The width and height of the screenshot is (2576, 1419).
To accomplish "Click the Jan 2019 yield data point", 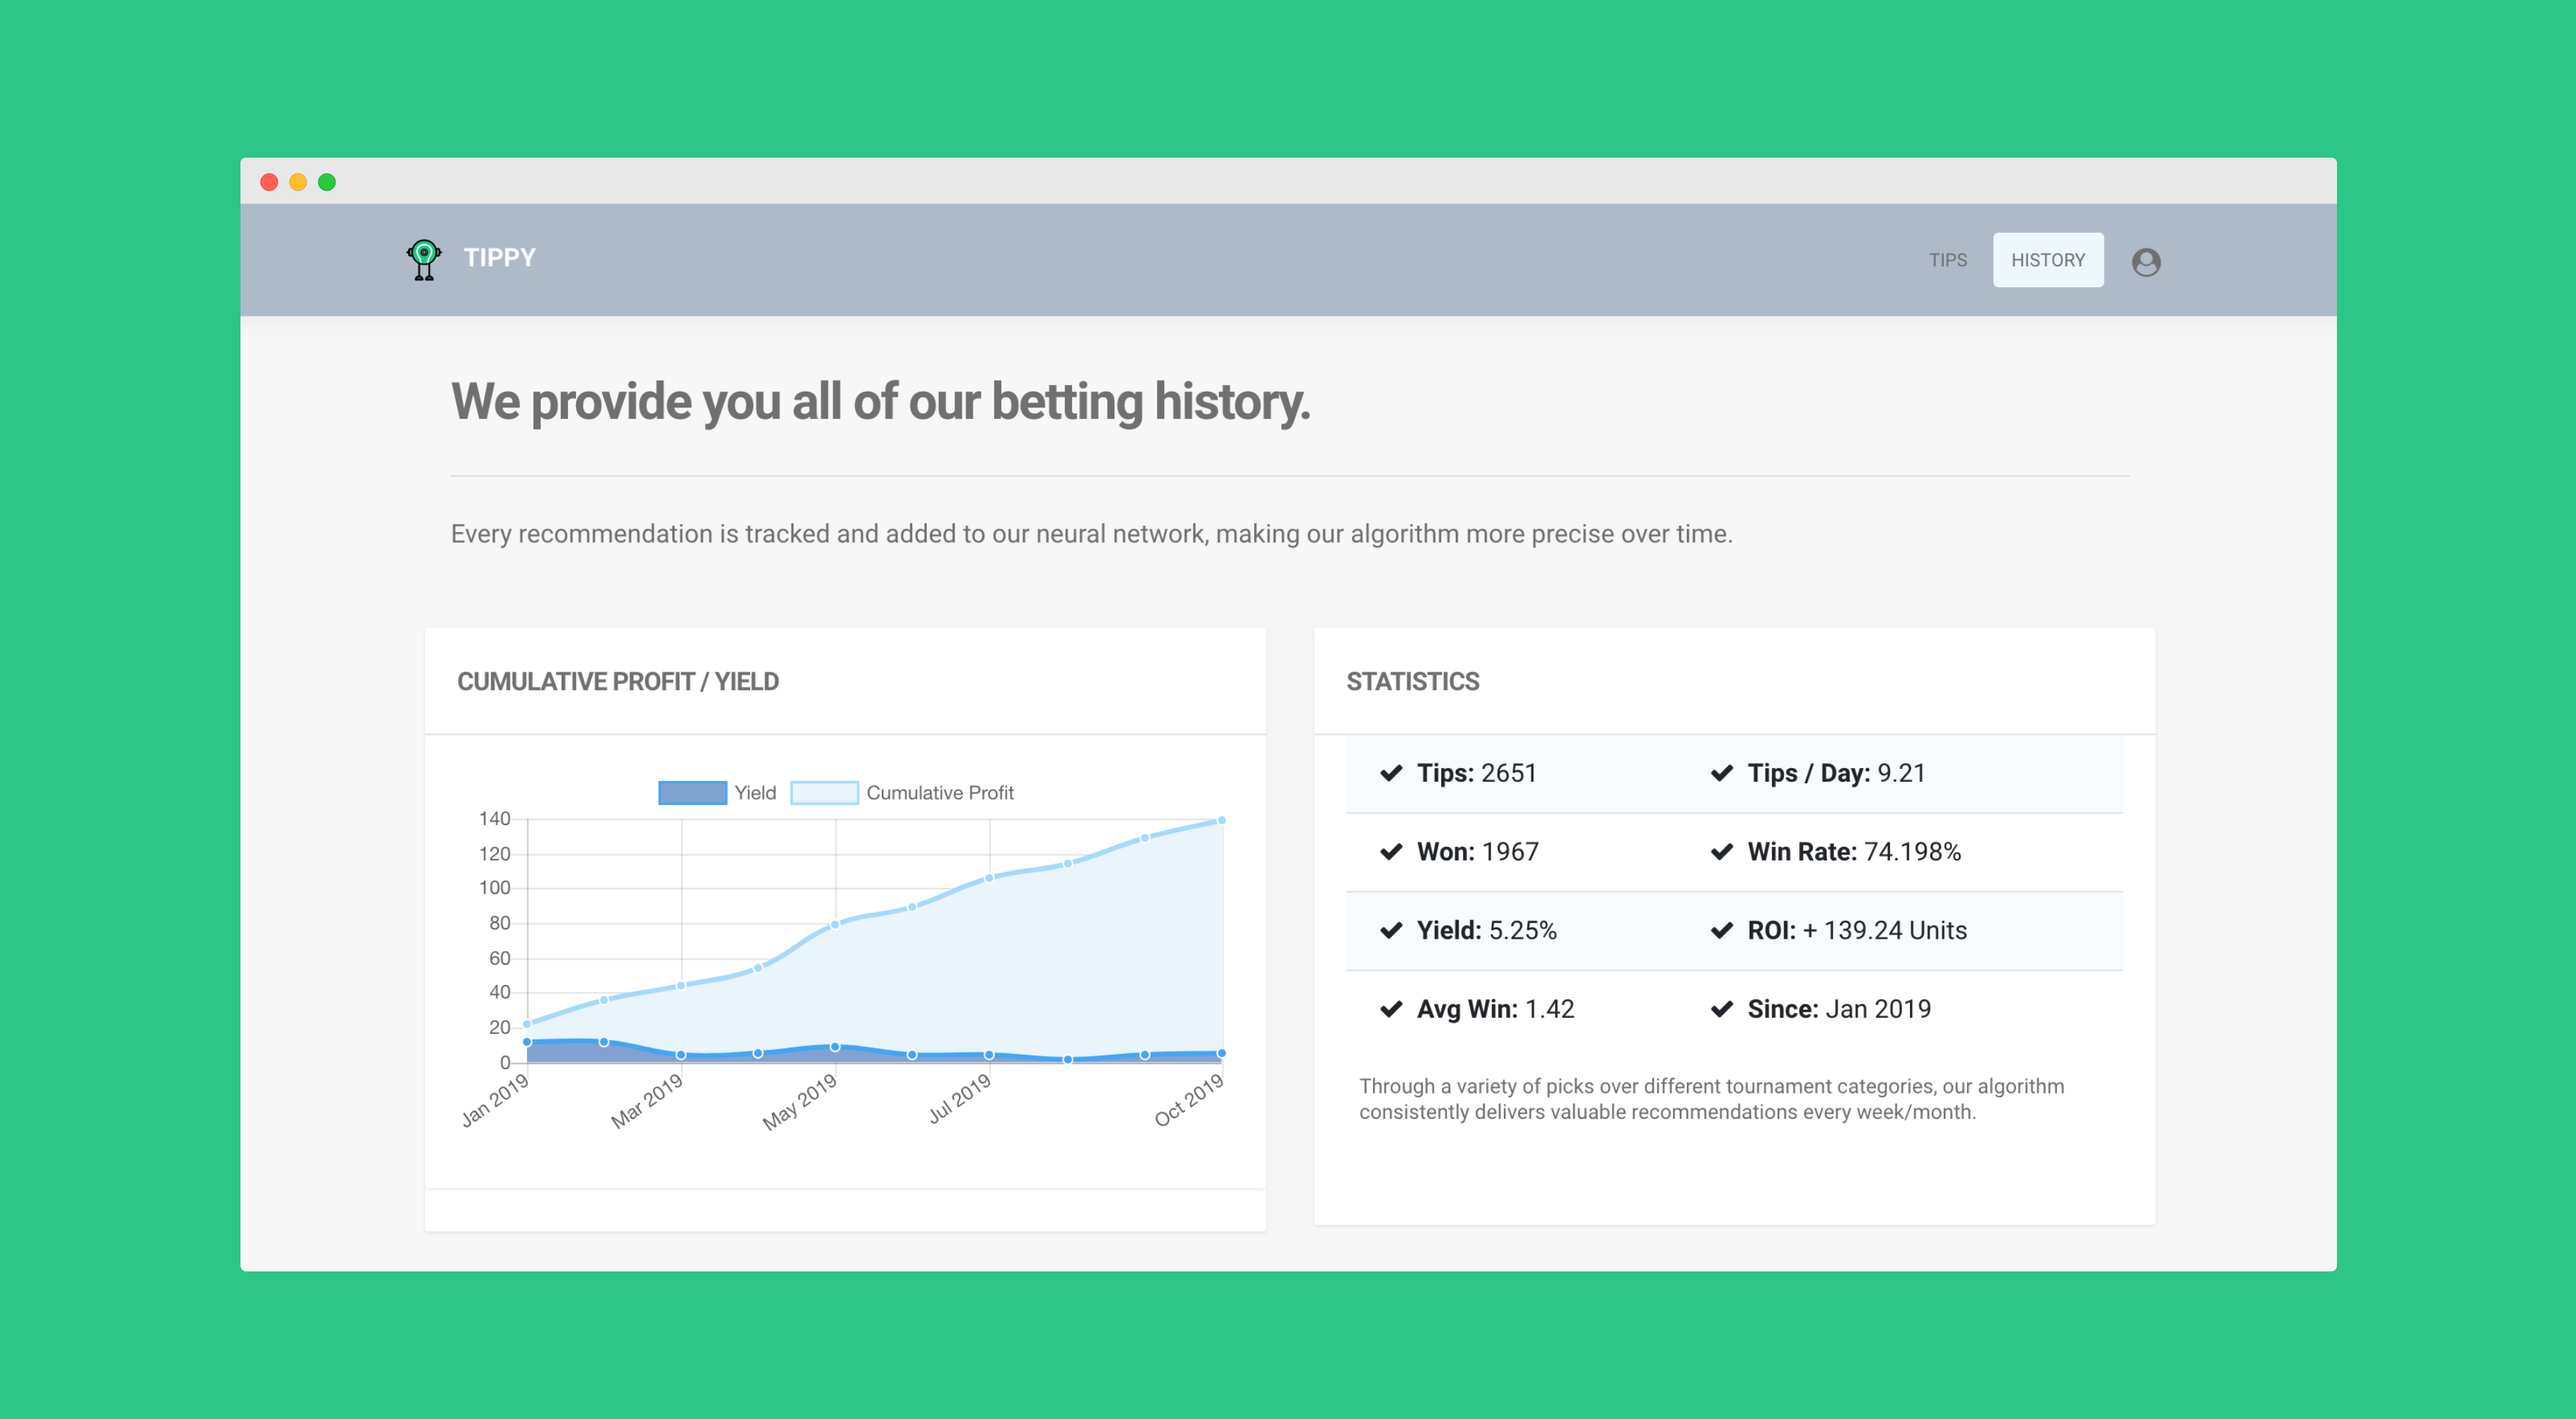I will [527, 1042].
